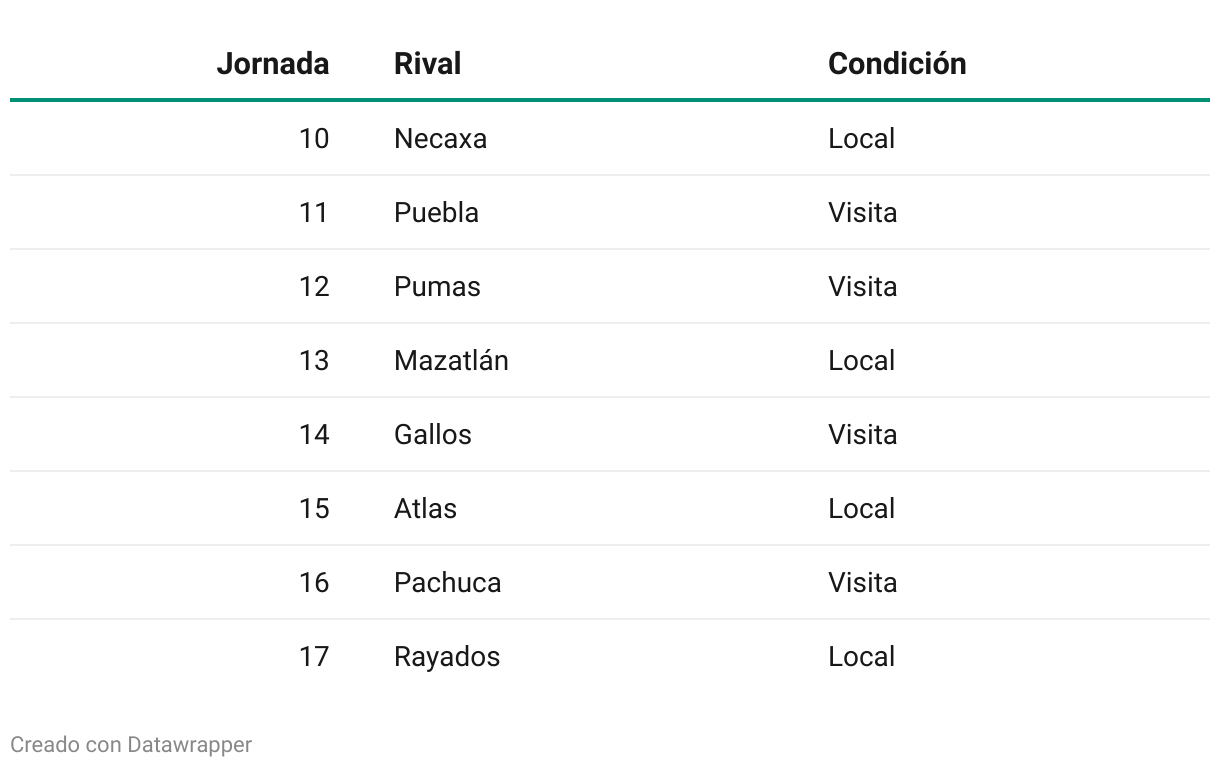Click the Gallos rival name
This screenshot has width=1220, height=768.
432,434
